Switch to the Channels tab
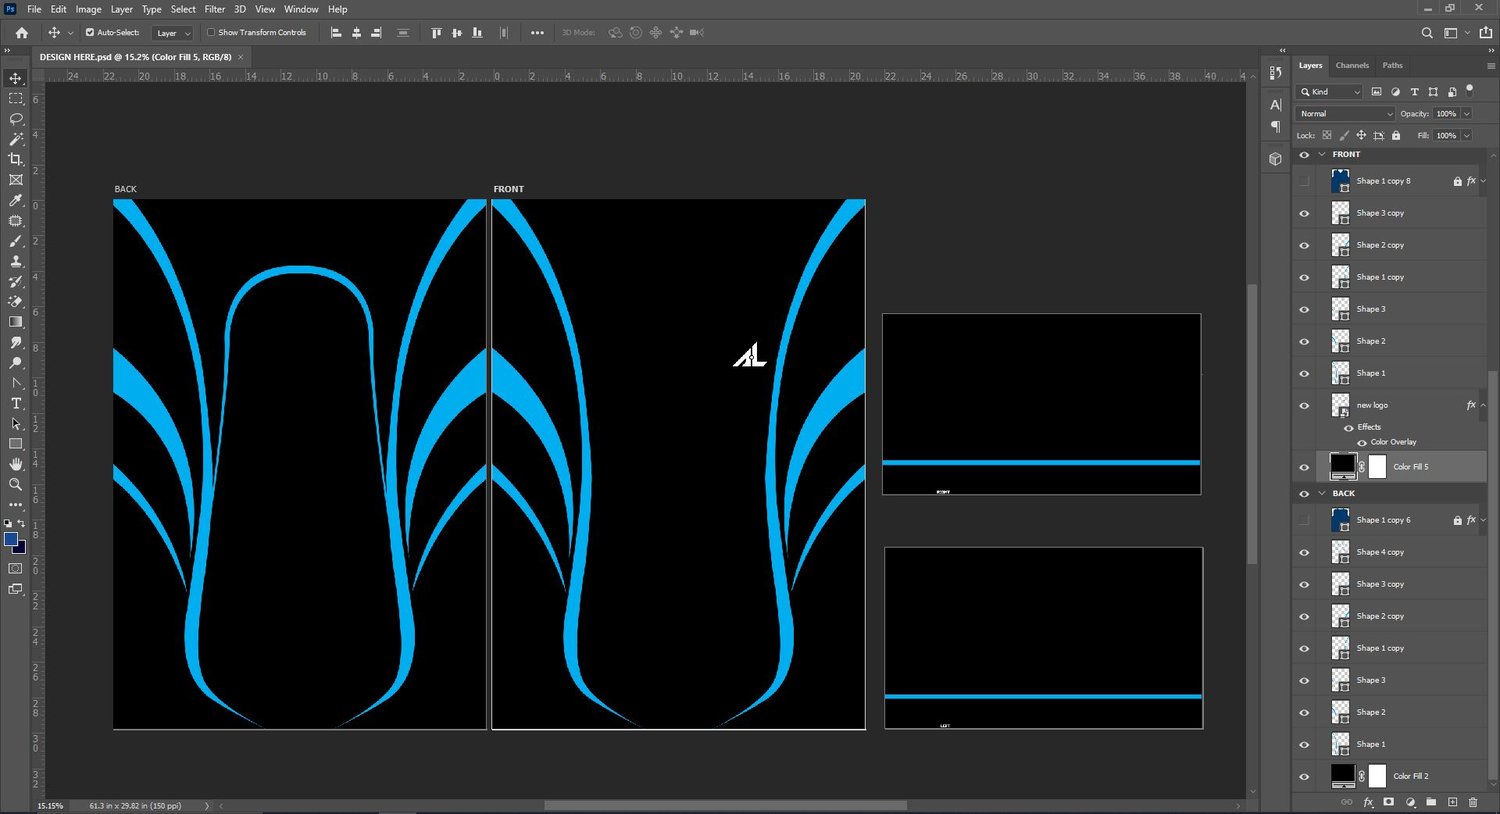 (1352, 66)
